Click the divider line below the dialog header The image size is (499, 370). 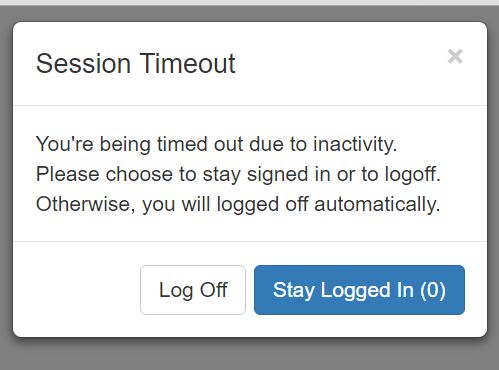(250, 105)
